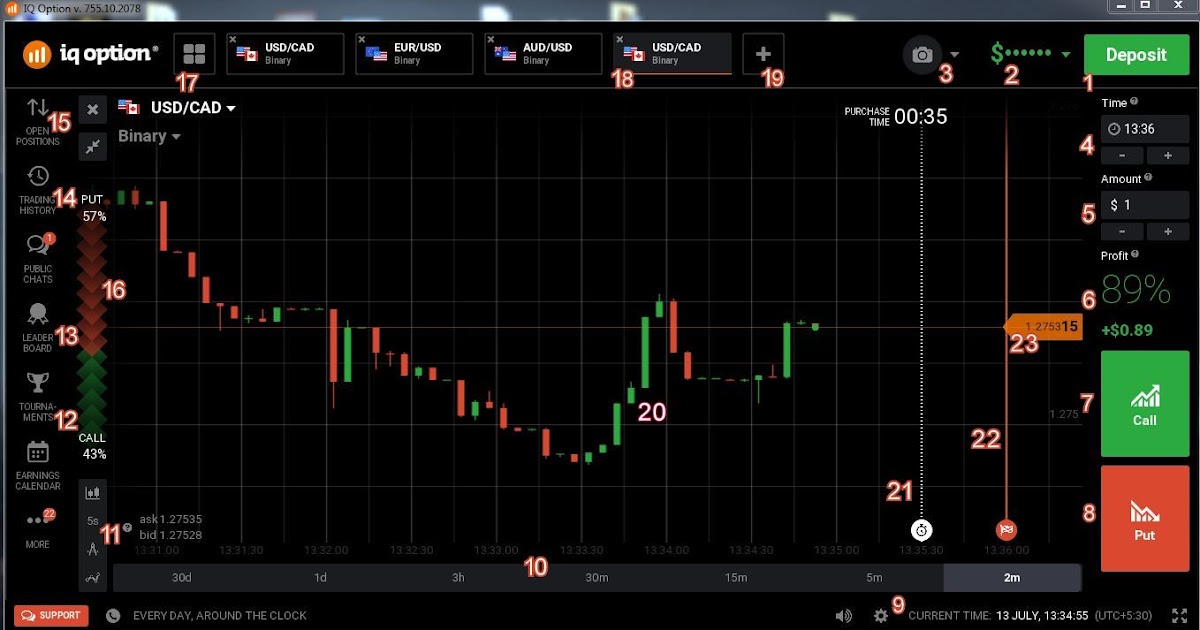The height and width of the screenshot is (630, 1200).
Task: Open Support chat
Action: point(51,616)
